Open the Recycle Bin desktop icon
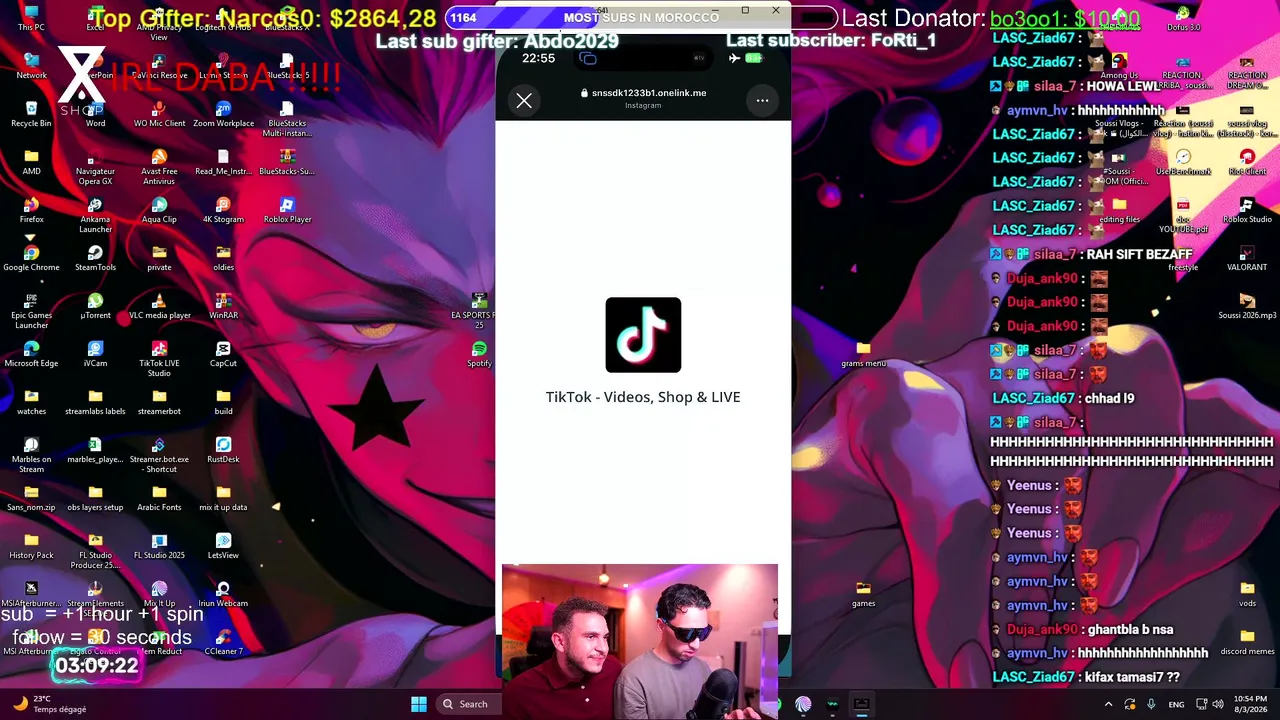1280x720 pixels. click(x=31, y=112)
